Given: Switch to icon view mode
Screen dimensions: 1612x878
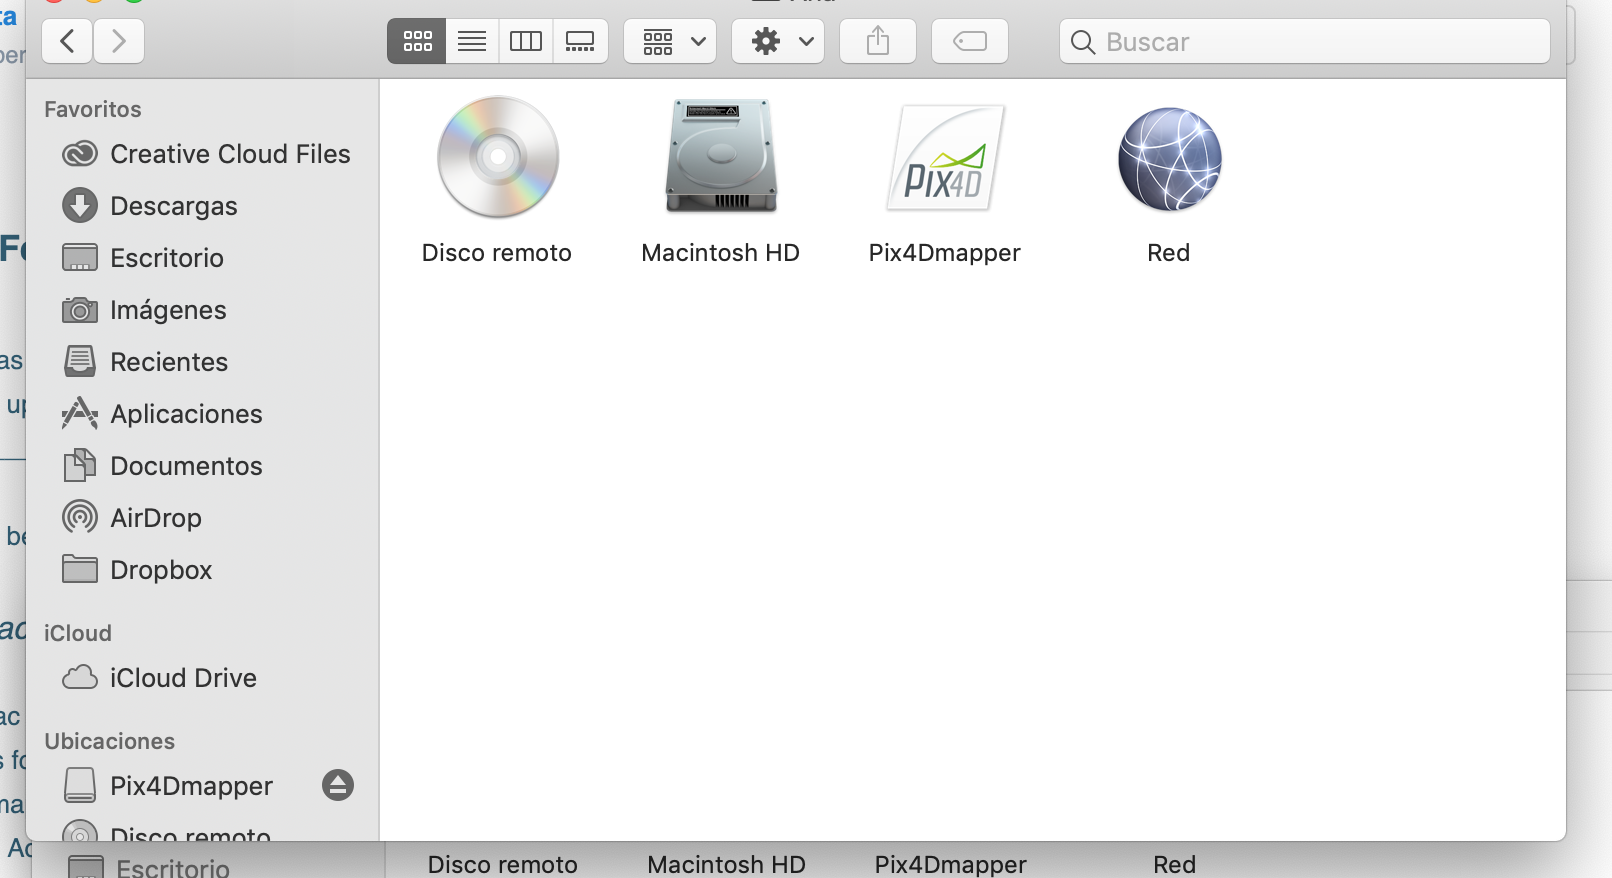Looking at the screenshot, I should point(417,41).
